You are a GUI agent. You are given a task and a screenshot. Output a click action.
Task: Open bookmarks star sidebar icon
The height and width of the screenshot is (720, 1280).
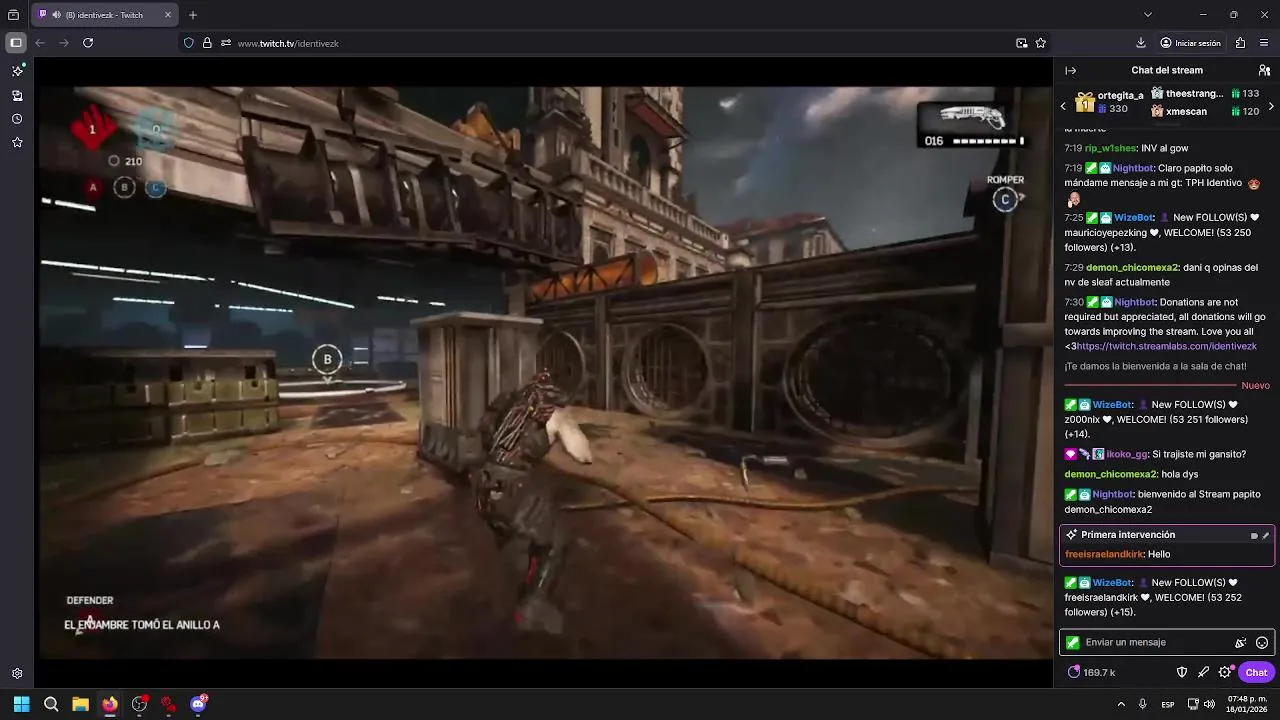click(17, 143)
